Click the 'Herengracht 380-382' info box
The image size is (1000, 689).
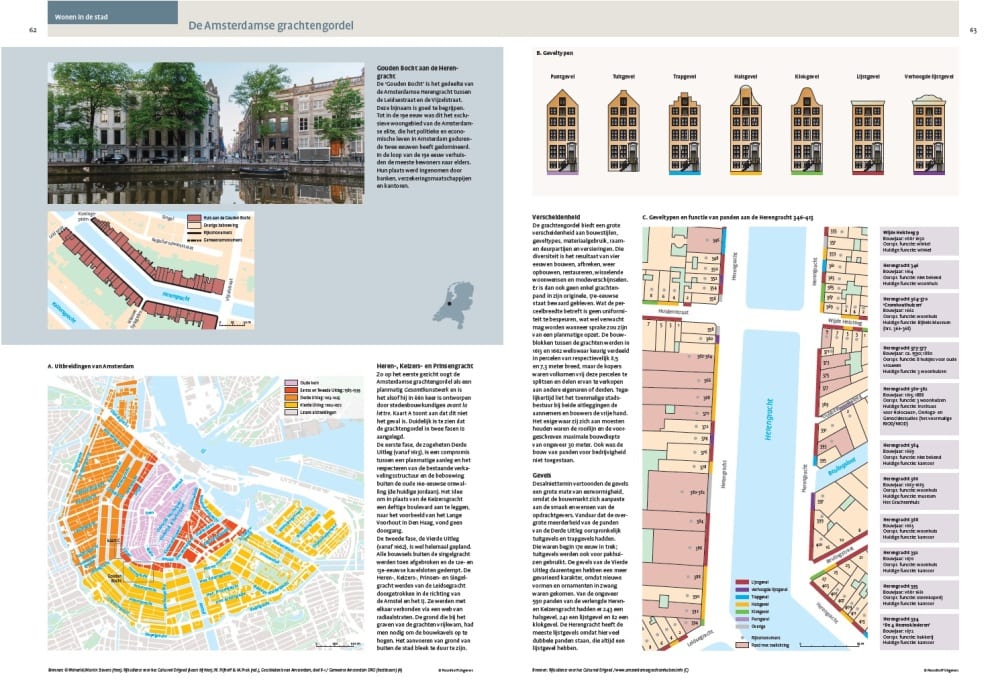(919, 408)
